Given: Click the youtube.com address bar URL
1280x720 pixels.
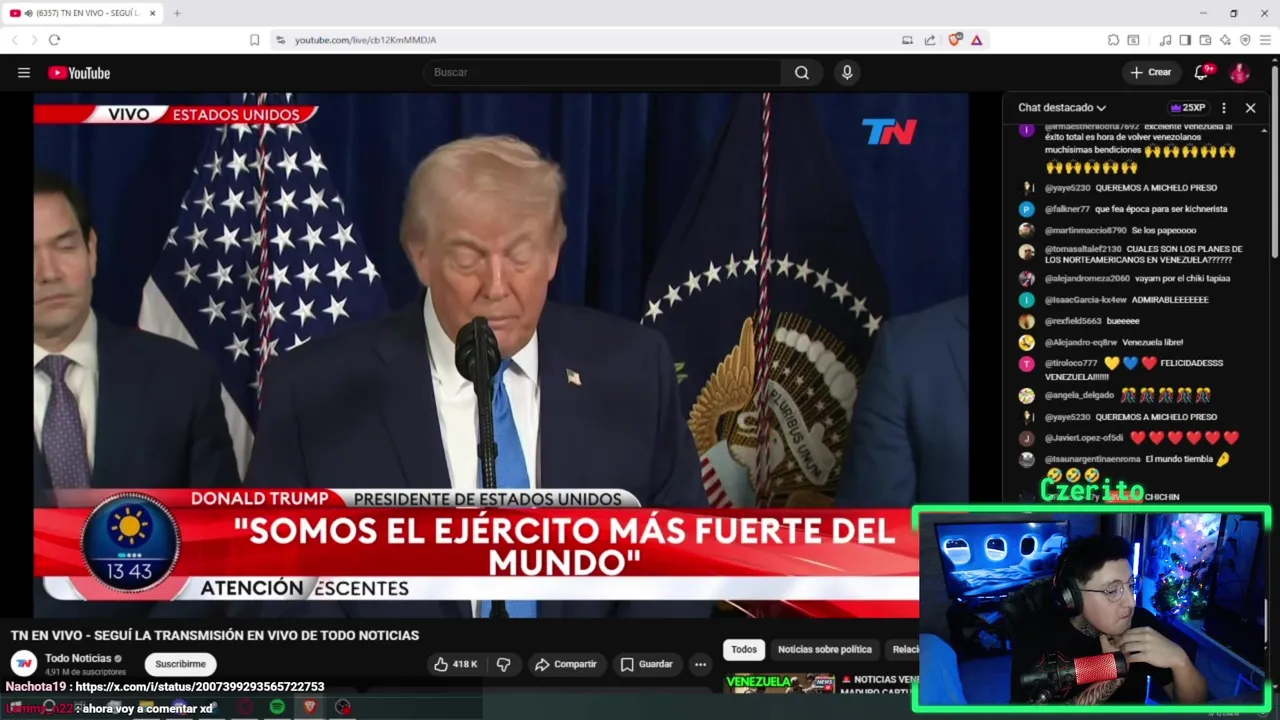Looking at the screenshot, I should point(365,40).
